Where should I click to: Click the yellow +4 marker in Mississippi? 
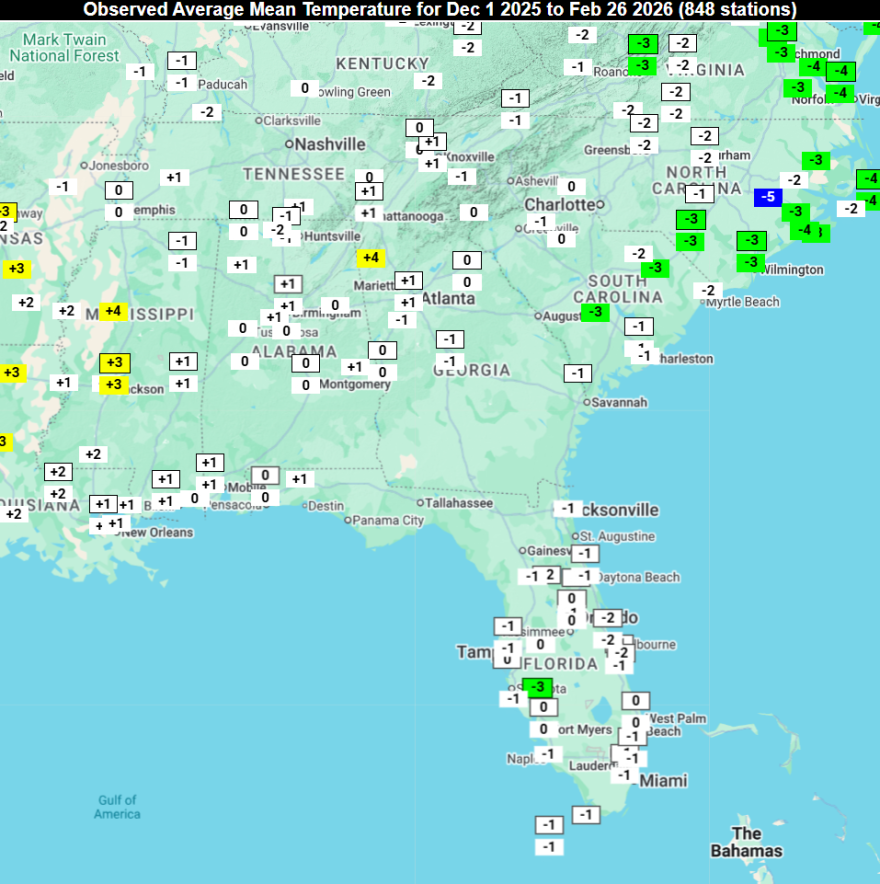(x=113, y=311)
